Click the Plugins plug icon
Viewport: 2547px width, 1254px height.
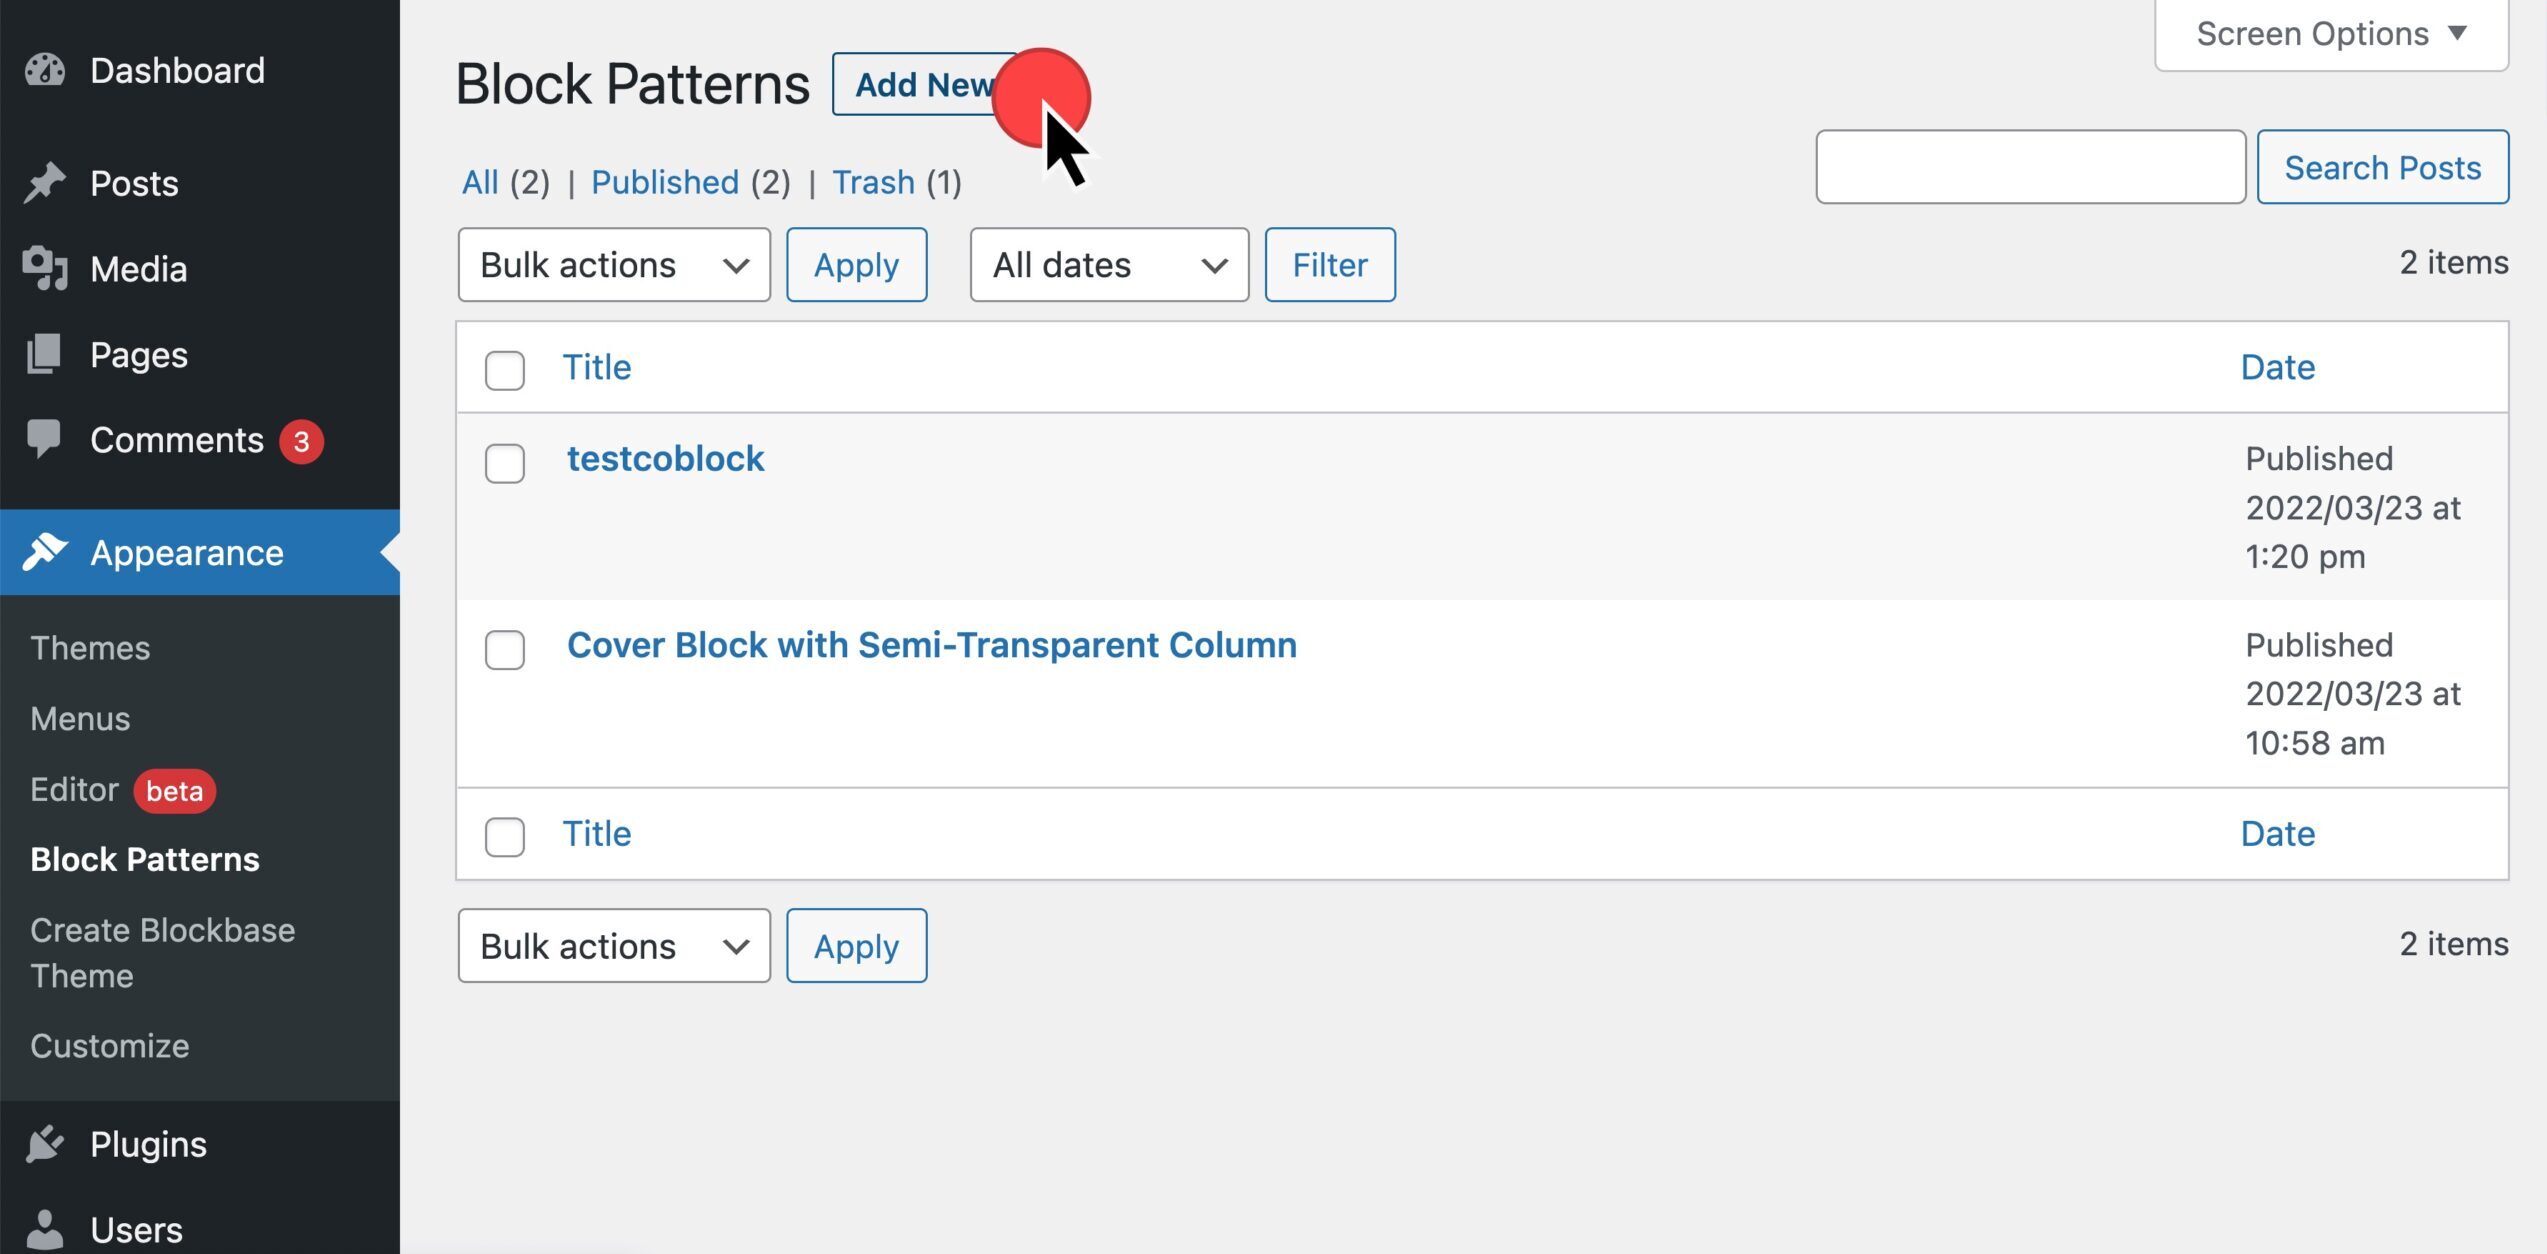point(45,1144)
